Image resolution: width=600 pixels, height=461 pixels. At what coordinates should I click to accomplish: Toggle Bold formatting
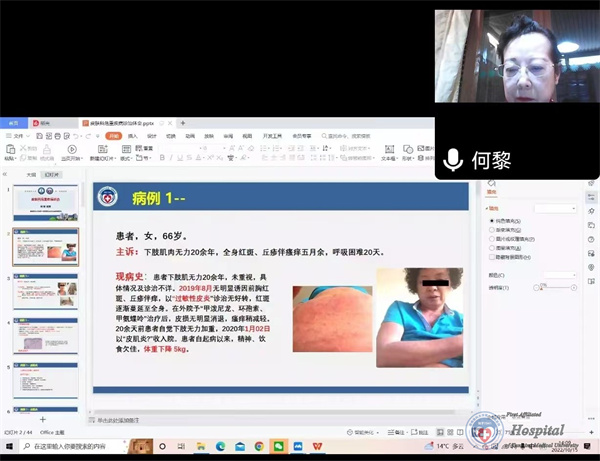tap(162, 158)
